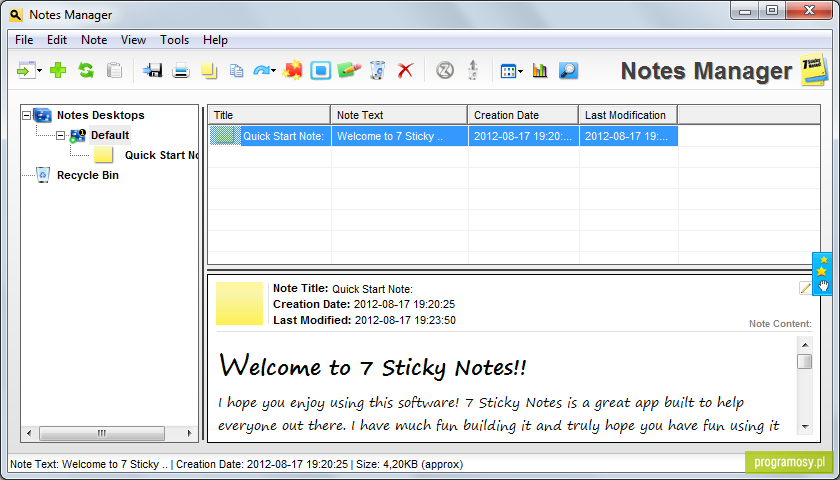Click the tree panel scroll right arrow
The width and height of the screenshot is (840, 480).
click(x=189, y=433)
